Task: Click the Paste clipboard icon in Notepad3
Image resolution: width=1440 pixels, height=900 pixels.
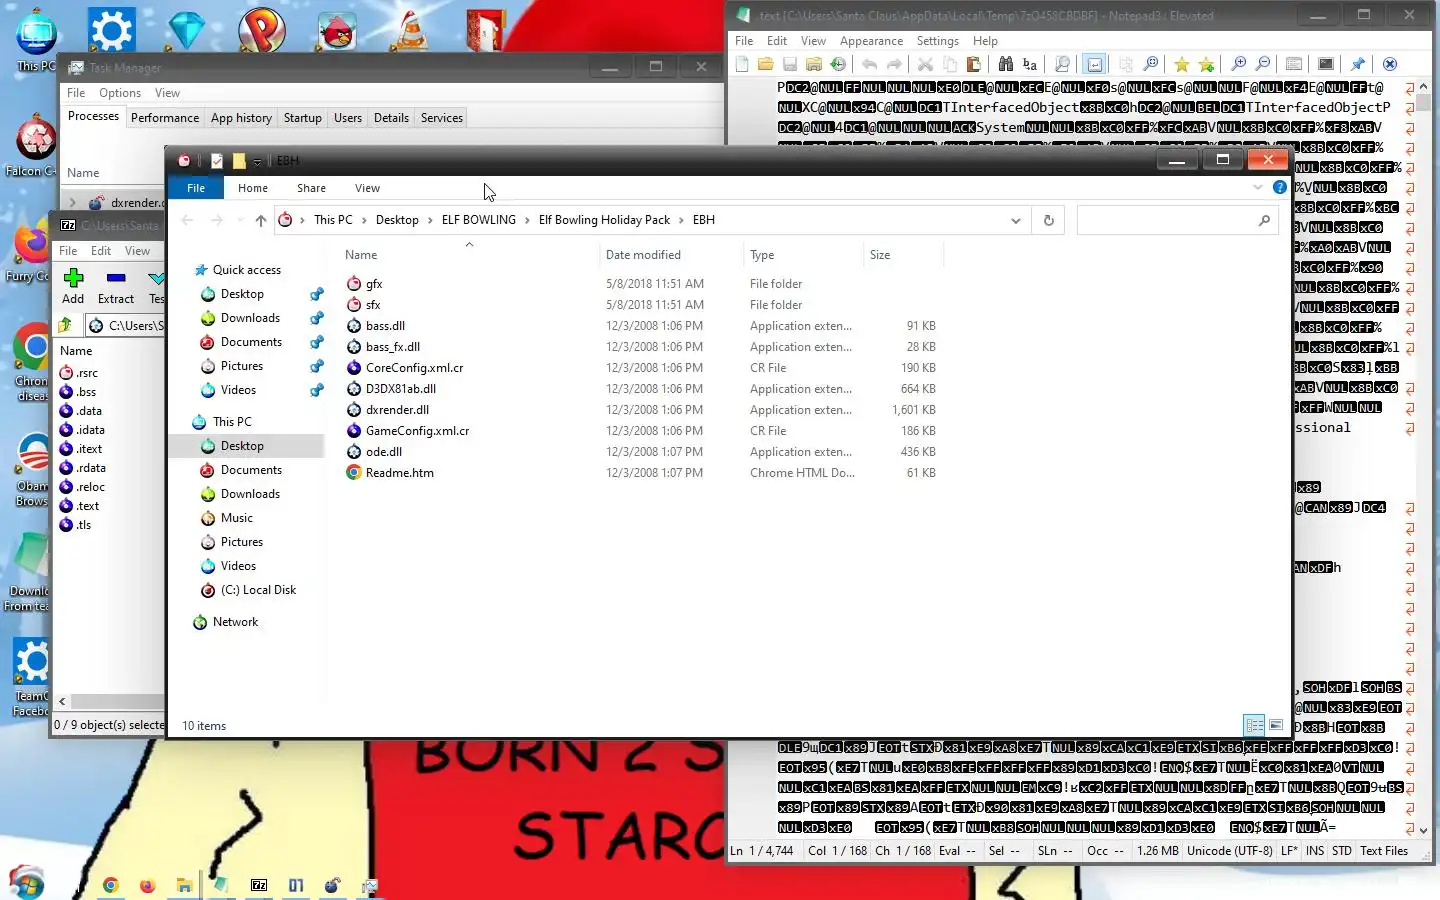Action: coord(973,64)
